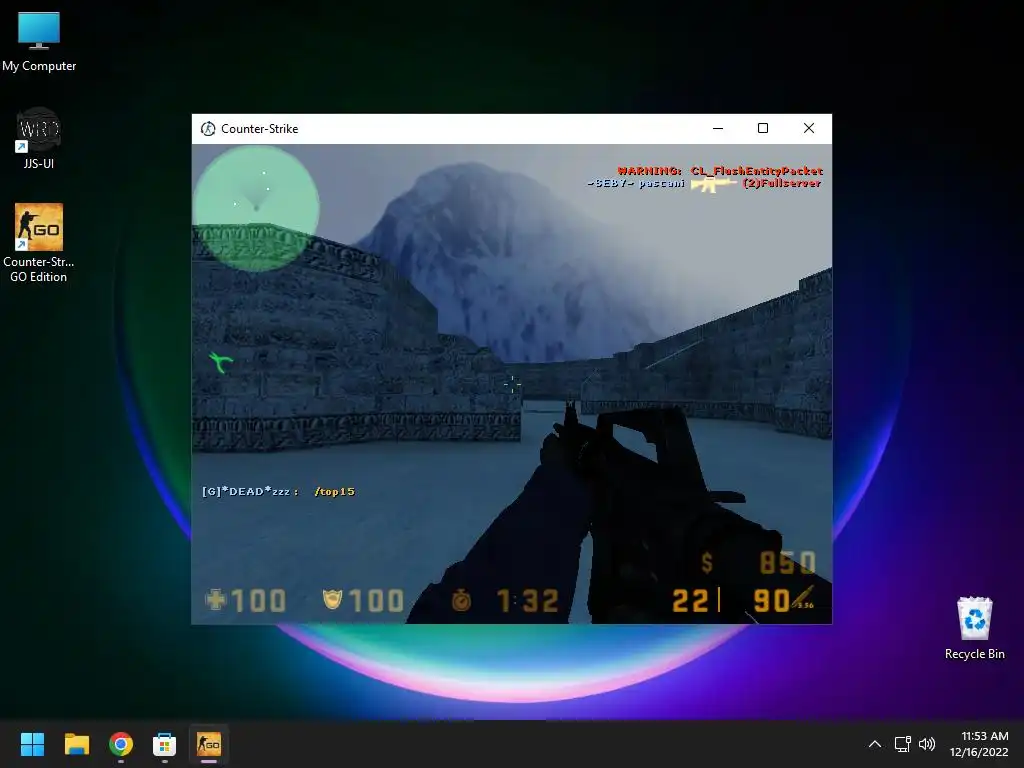Click the money value '850'
1024x768 pixels.
(788, 562)
